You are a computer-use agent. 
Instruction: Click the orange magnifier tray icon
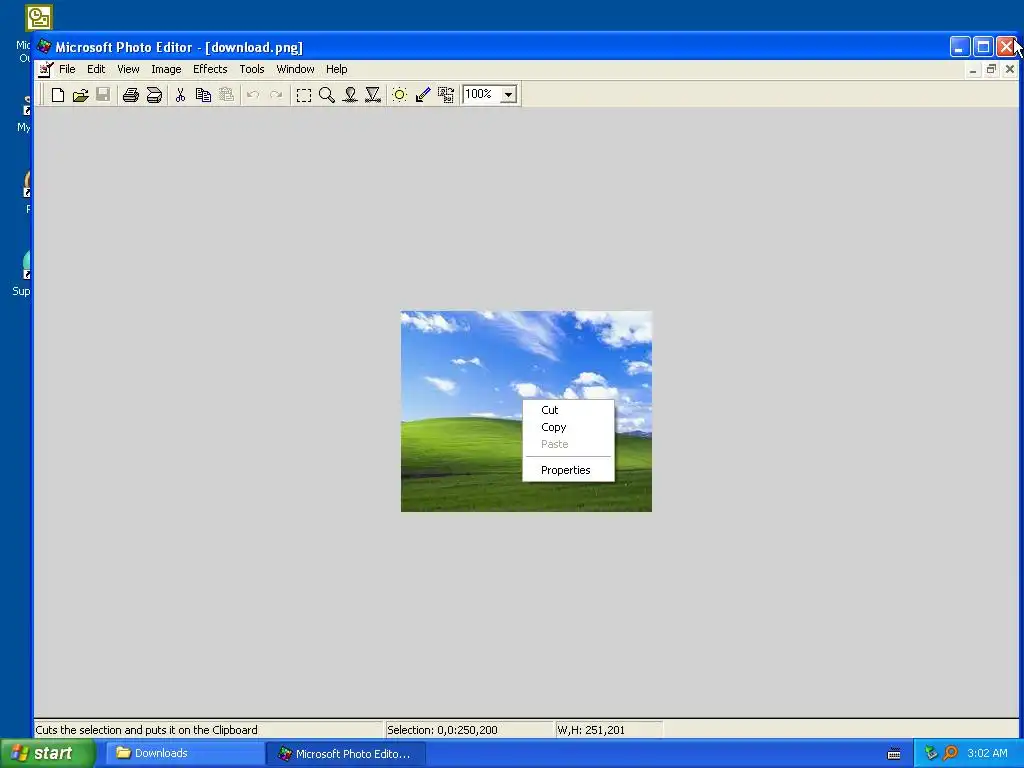(x=951, y=754)
